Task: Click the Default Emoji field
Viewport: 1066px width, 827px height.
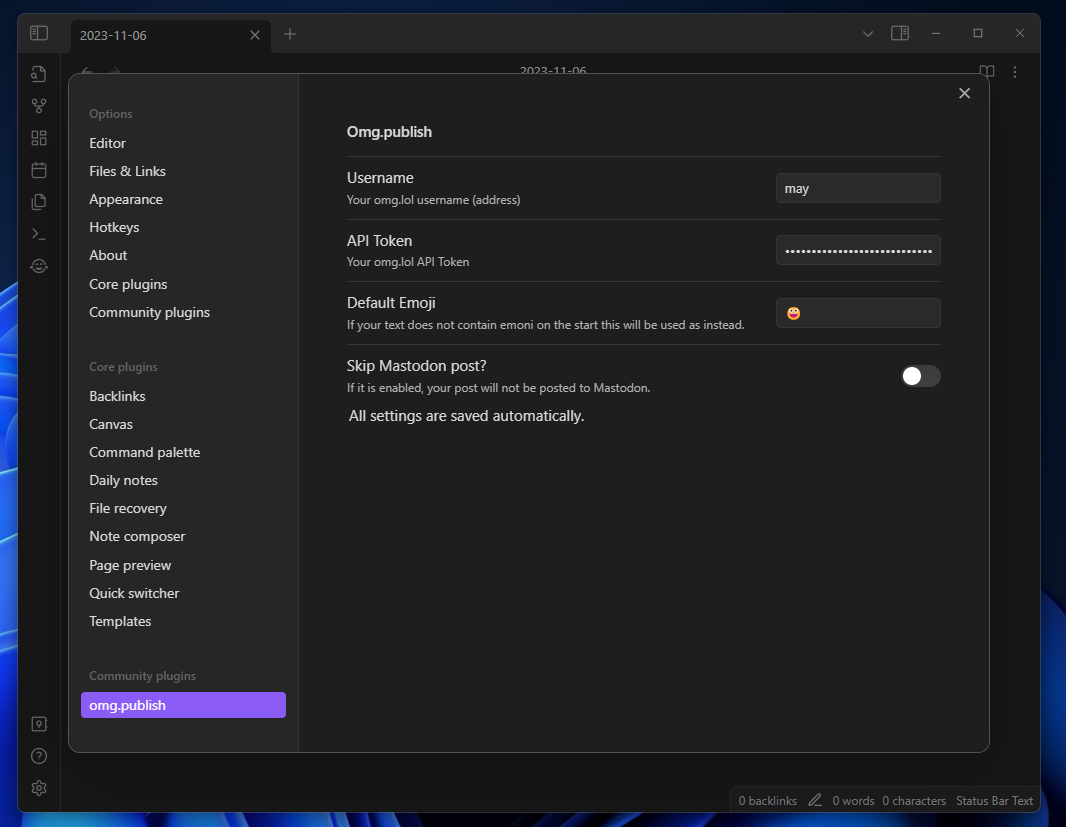Action: 858,313
